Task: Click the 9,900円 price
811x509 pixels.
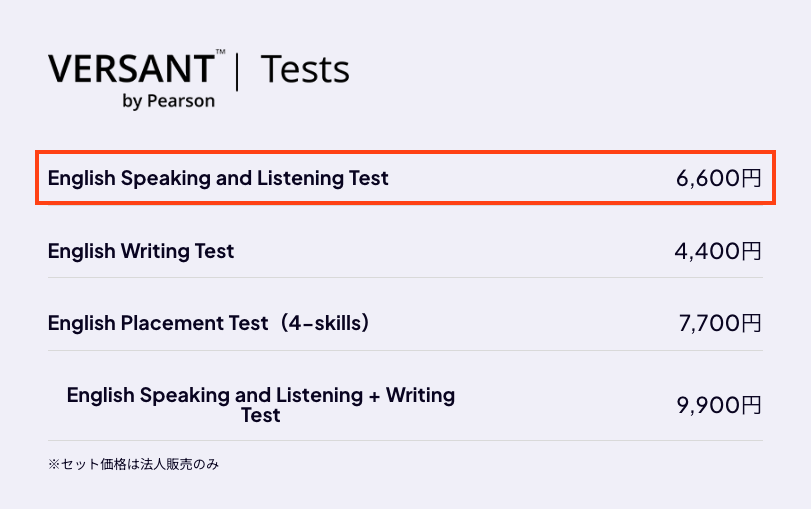Action: coord(719,405)
